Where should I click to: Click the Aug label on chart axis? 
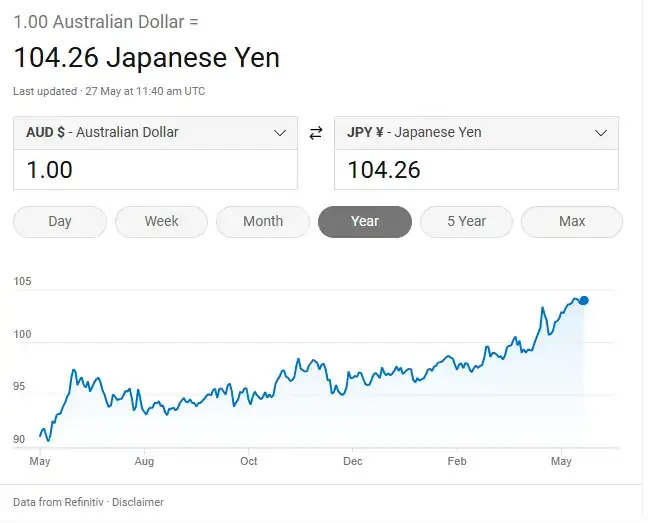tap(144, 461)
